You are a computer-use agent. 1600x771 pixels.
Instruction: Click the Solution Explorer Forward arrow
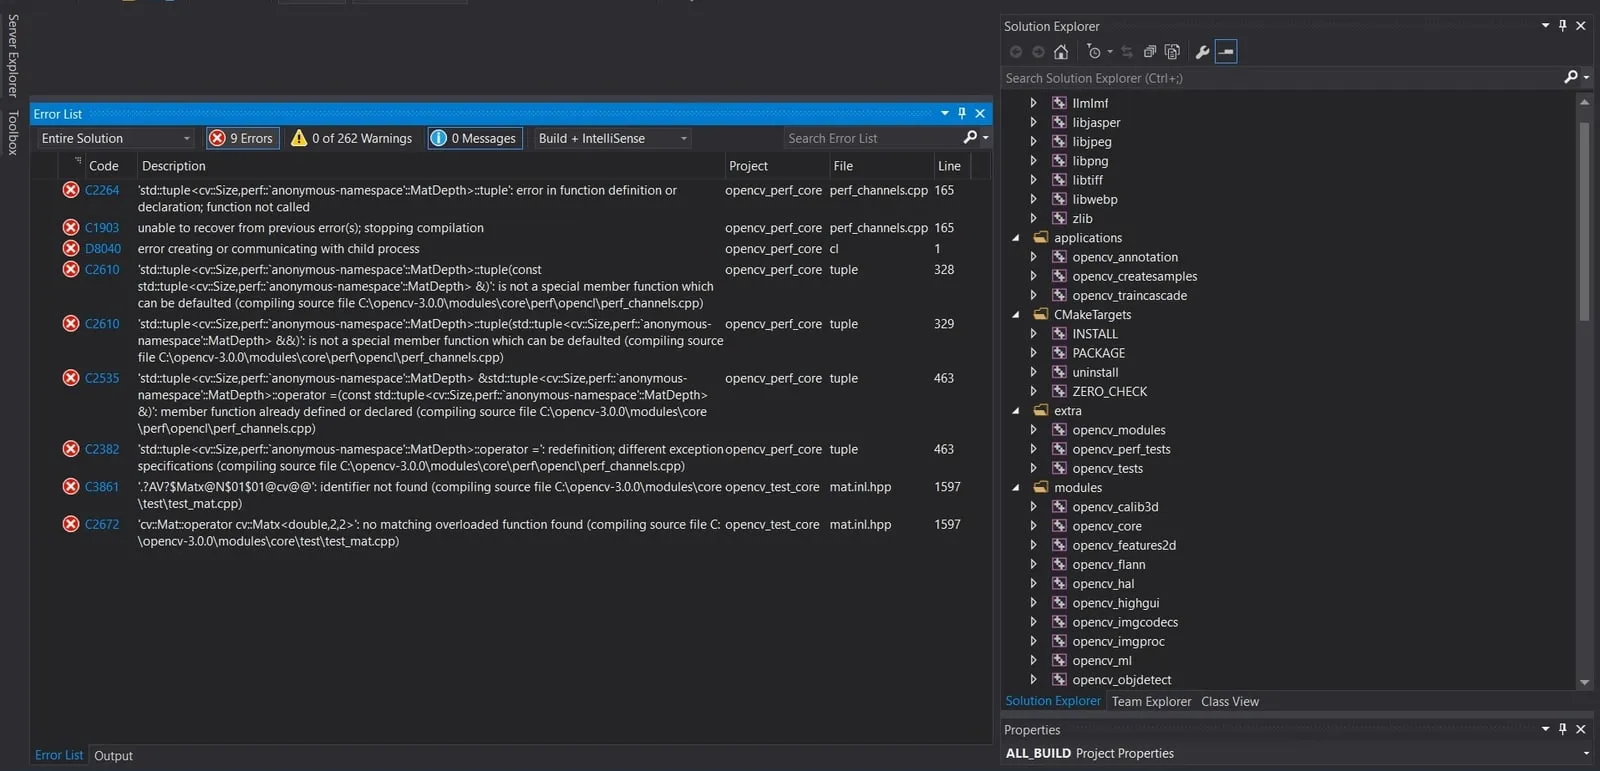[x=1038, y=52]
